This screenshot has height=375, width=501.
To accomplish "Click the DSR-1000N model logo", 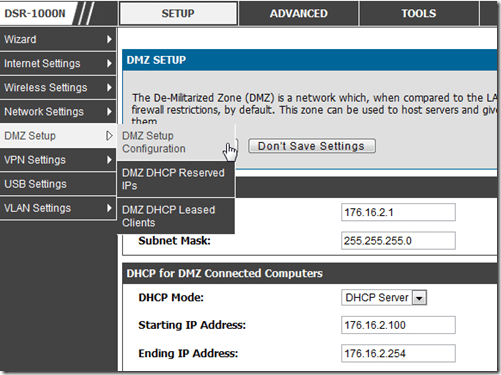I will [x=35, y=13].
